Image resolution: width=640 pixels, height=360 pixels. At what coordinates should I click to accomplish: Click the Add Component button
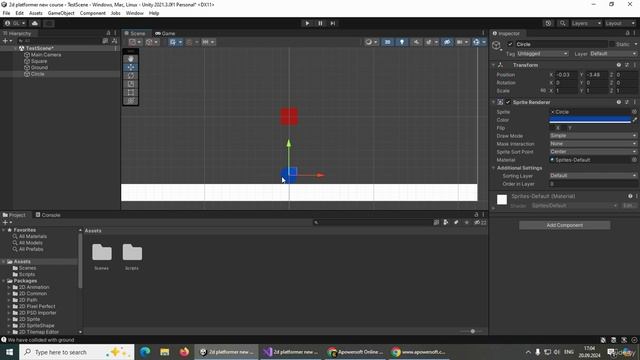[x=564, y=225]
